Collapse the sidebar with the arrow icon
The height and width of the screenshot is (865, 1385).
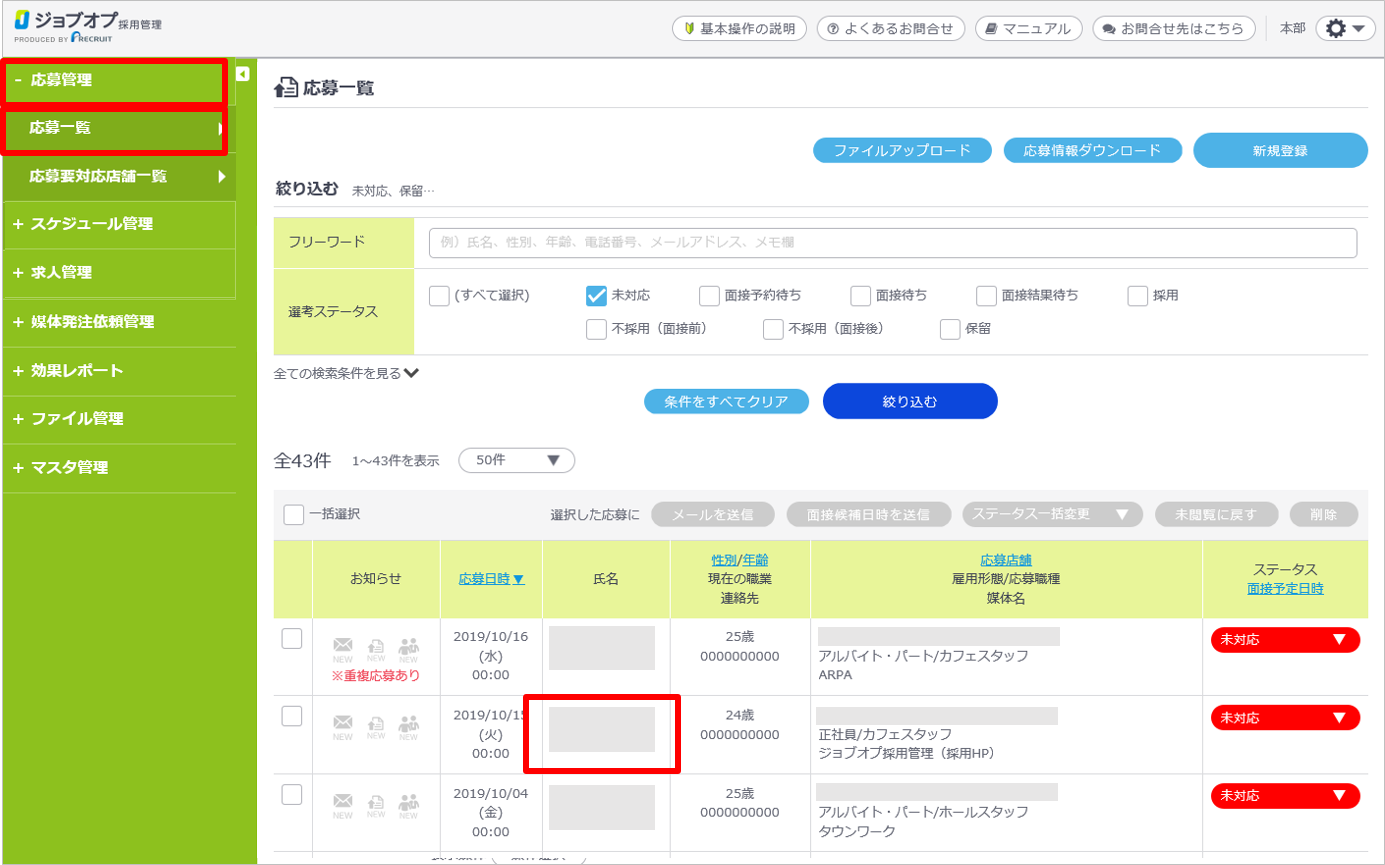pyautogui.click(x=242, y=74)
